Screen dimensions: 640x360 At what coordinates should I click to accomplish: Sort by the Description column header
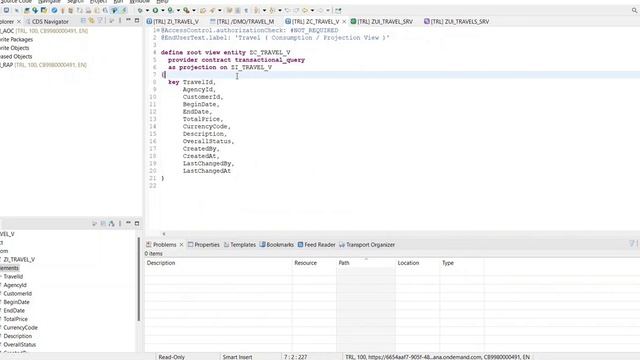pyautogui.click(x=218, y=263)
